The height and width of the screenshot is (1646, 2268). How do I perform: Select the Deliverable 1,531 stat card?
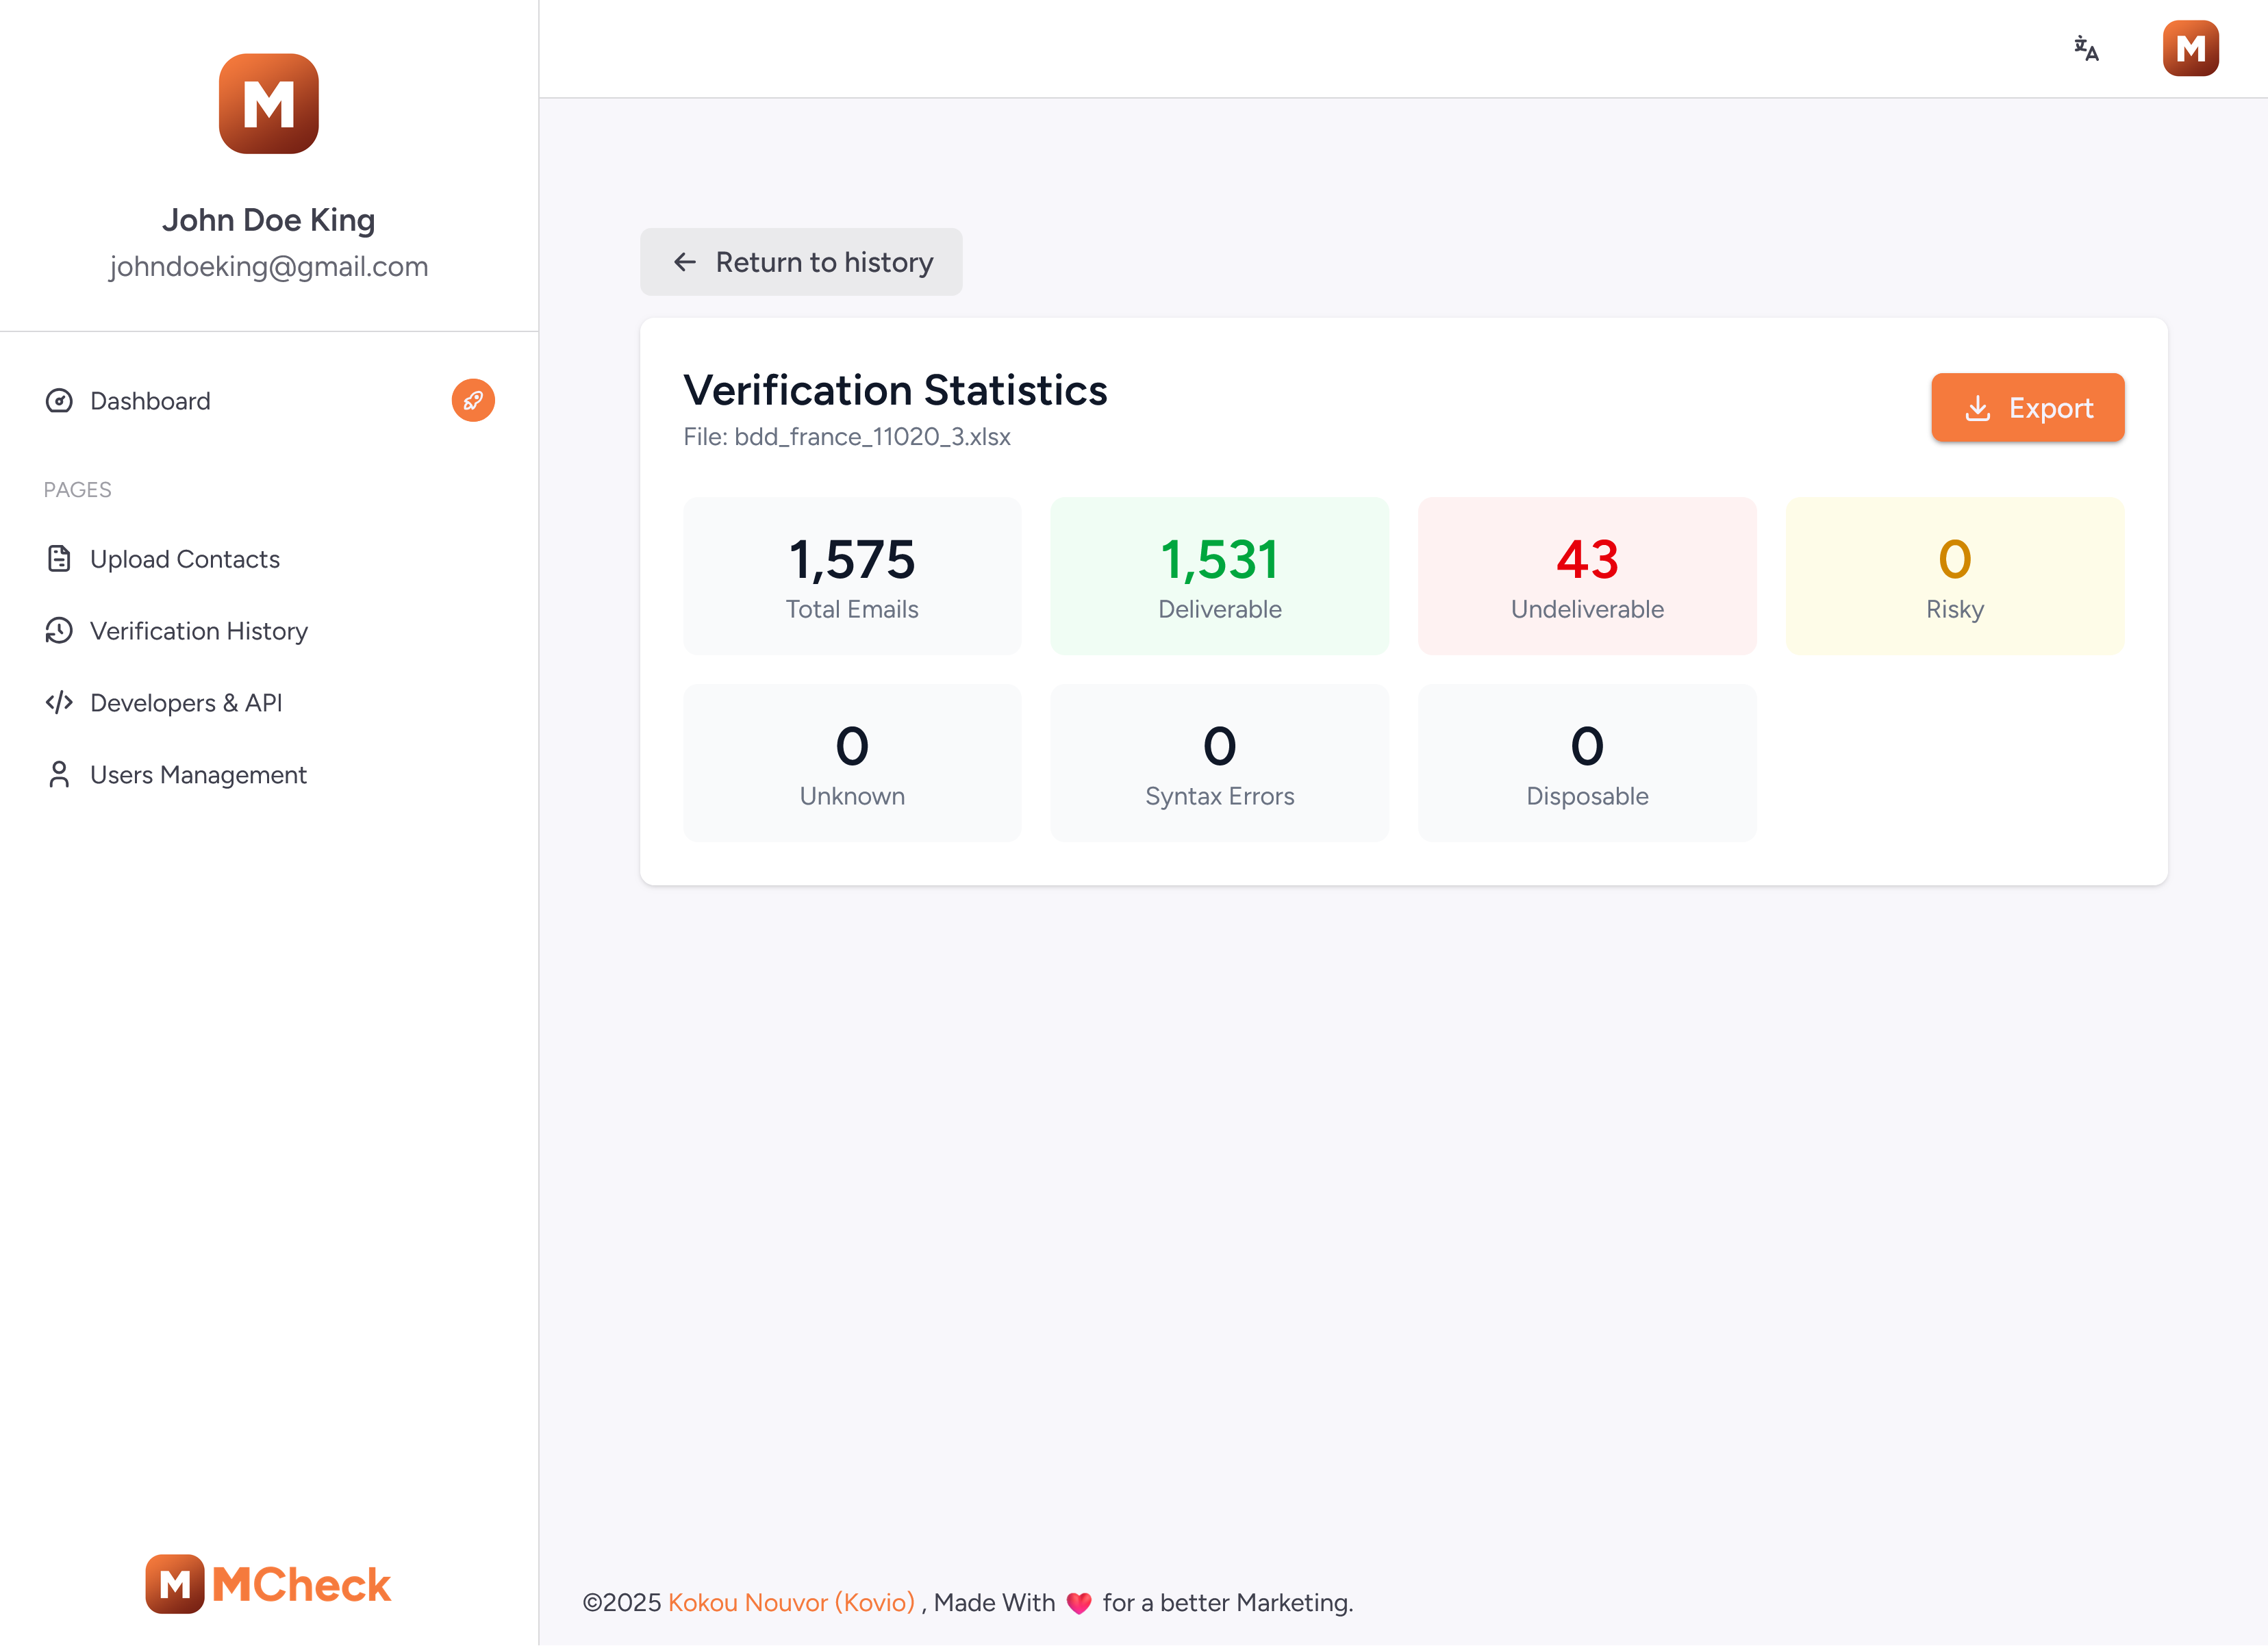pos(1219,576)
